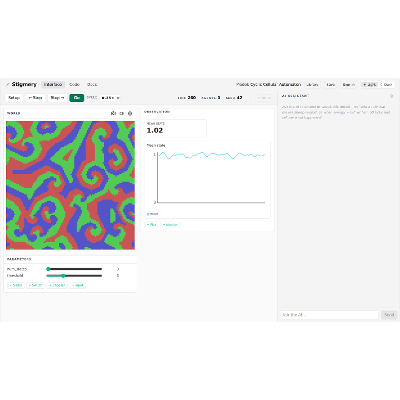Open the Code tab
400x400 pixels.
point(74,85)
